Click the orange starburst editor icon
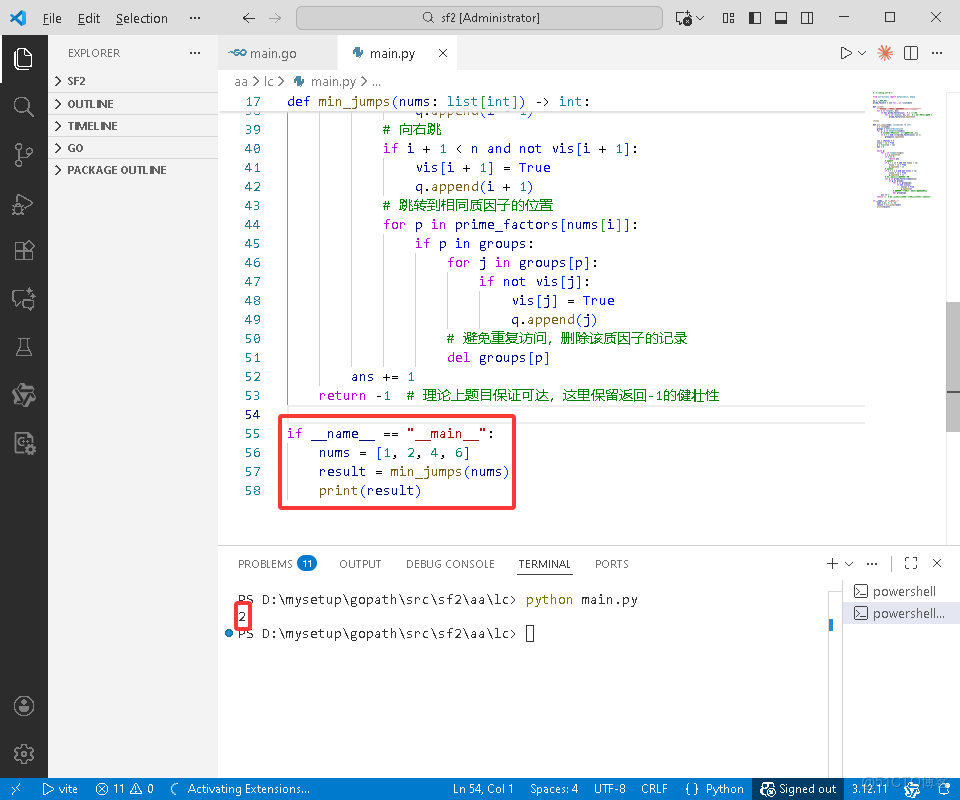Image resolution: width=960 pixels, height=800 pixels. [884, 53]
